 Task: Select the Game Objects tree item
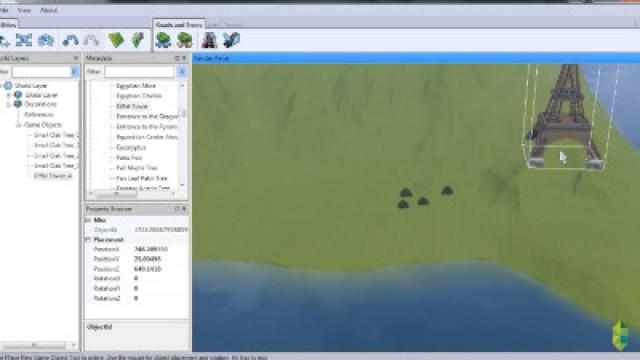coord(43,125)
